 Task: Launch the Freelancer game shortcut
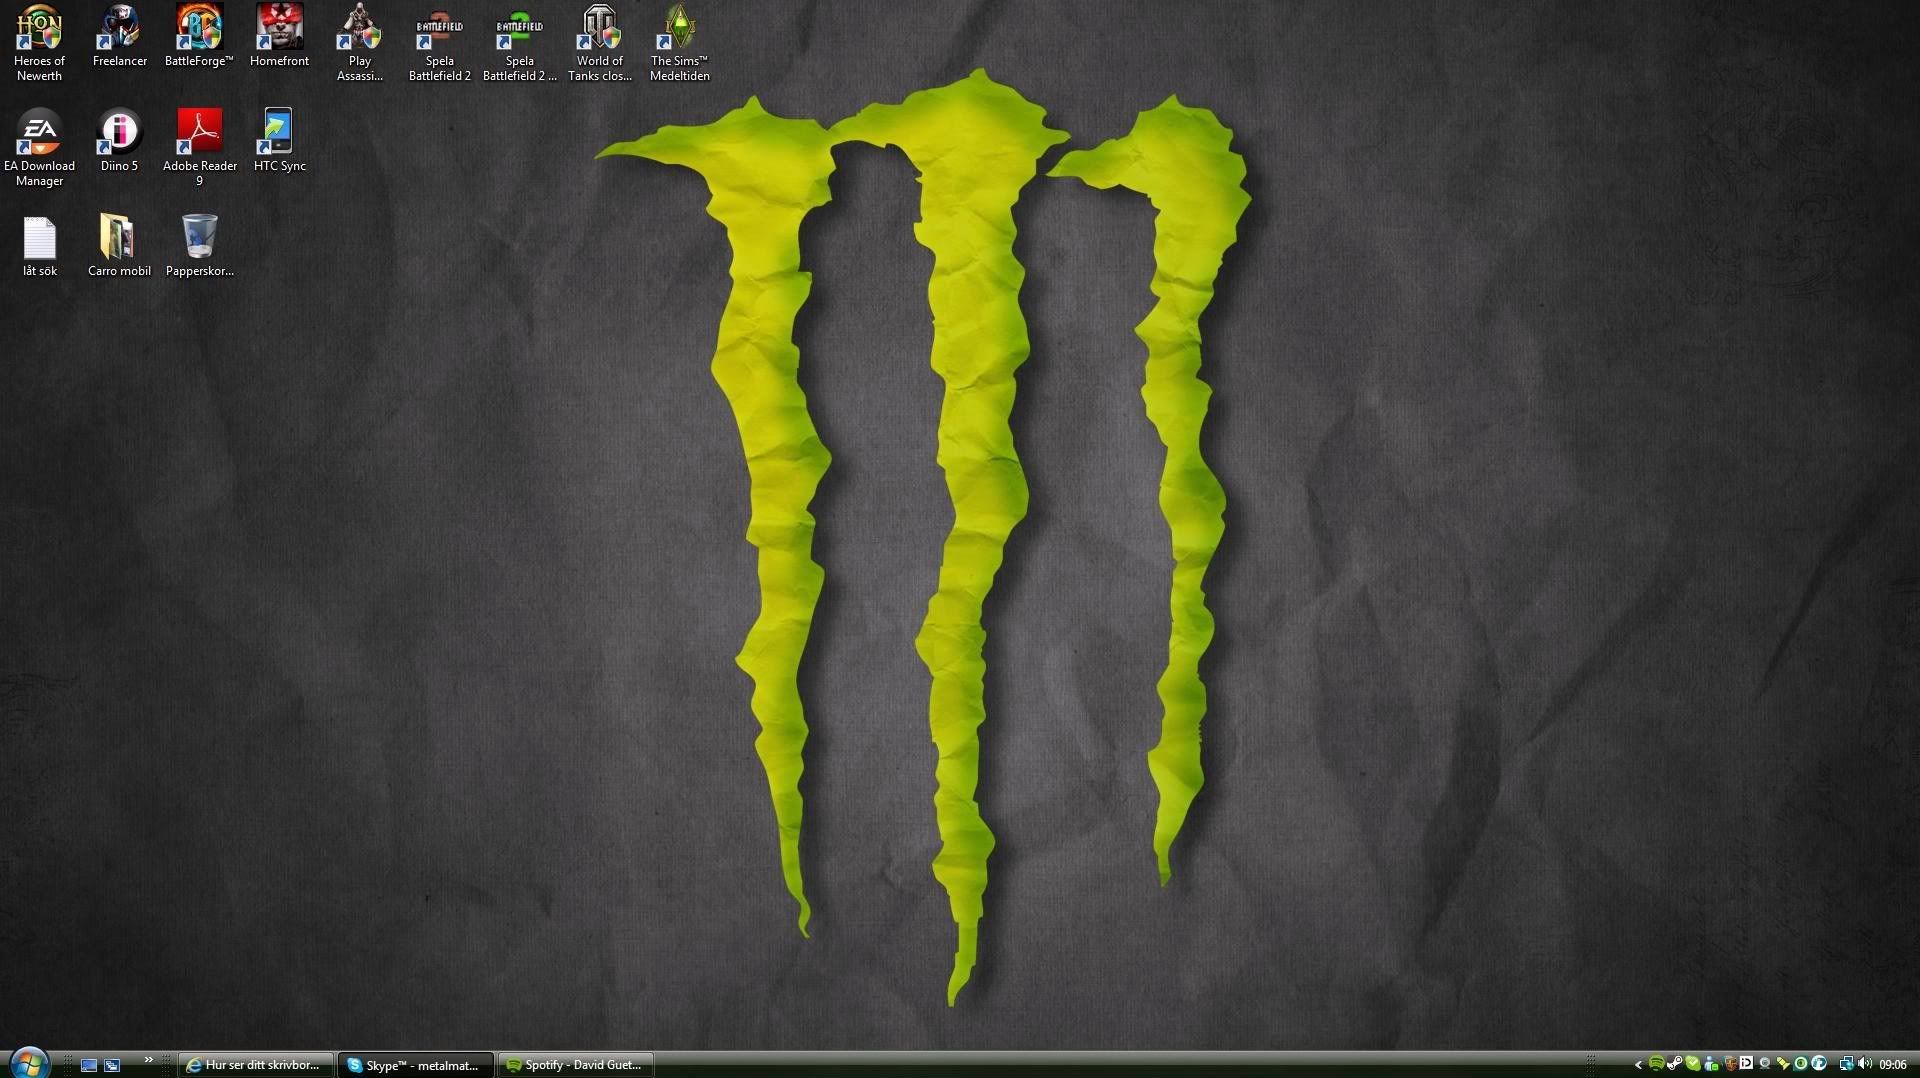(x=119, y=36)
